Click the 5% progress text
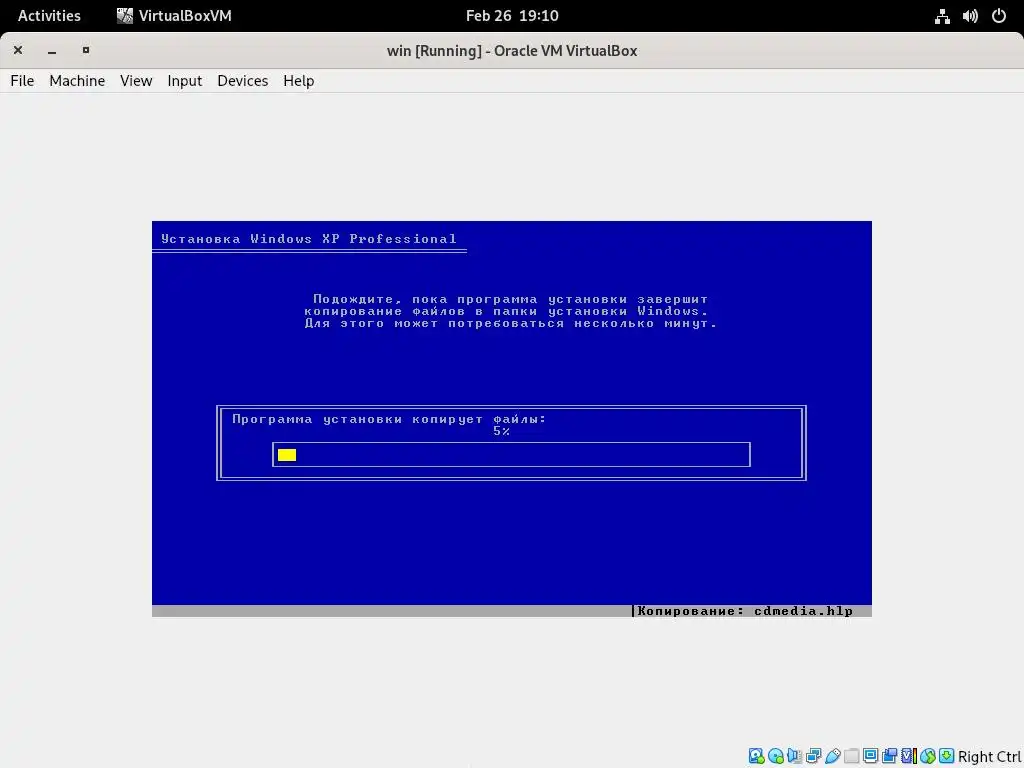 (x=502, y=431)
